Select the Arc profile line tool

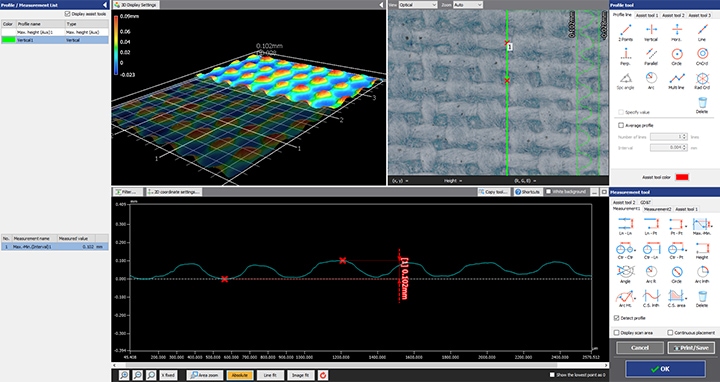point(651,80)
